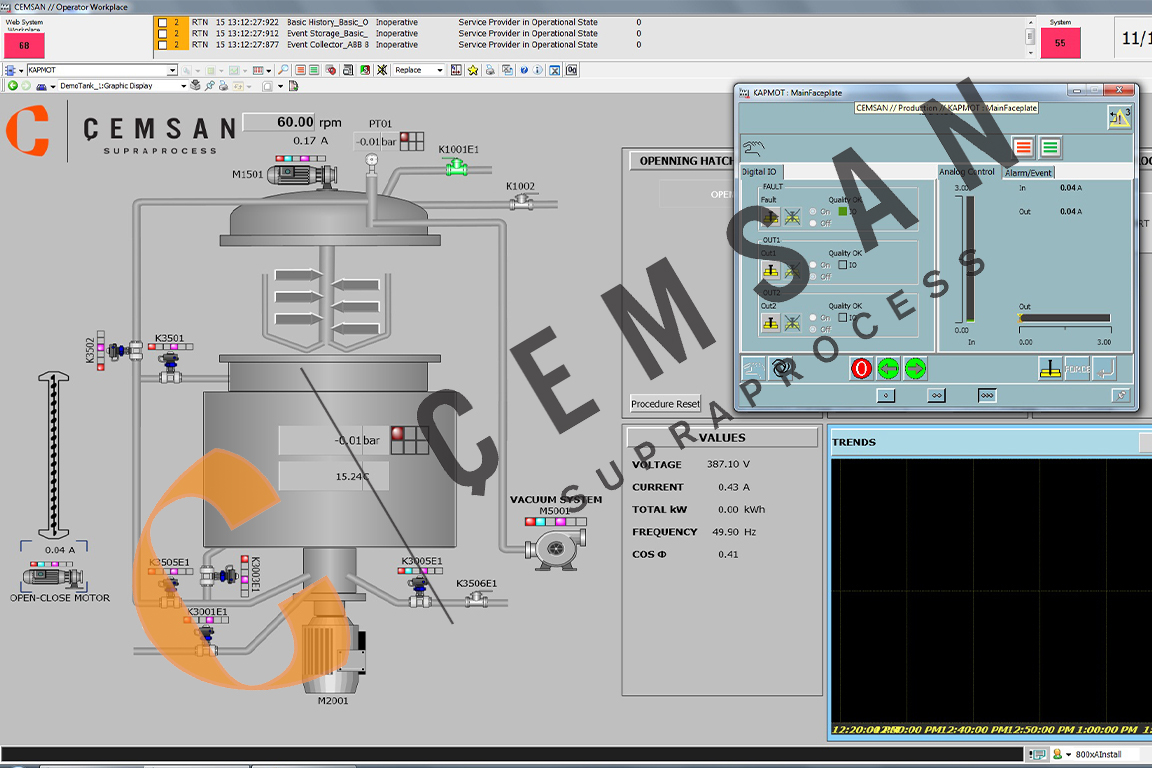Image resolution: width=1152 pixels, height=768 pixels.
Task: Click the info icon in toolbar
Action: tap(538, 70)
